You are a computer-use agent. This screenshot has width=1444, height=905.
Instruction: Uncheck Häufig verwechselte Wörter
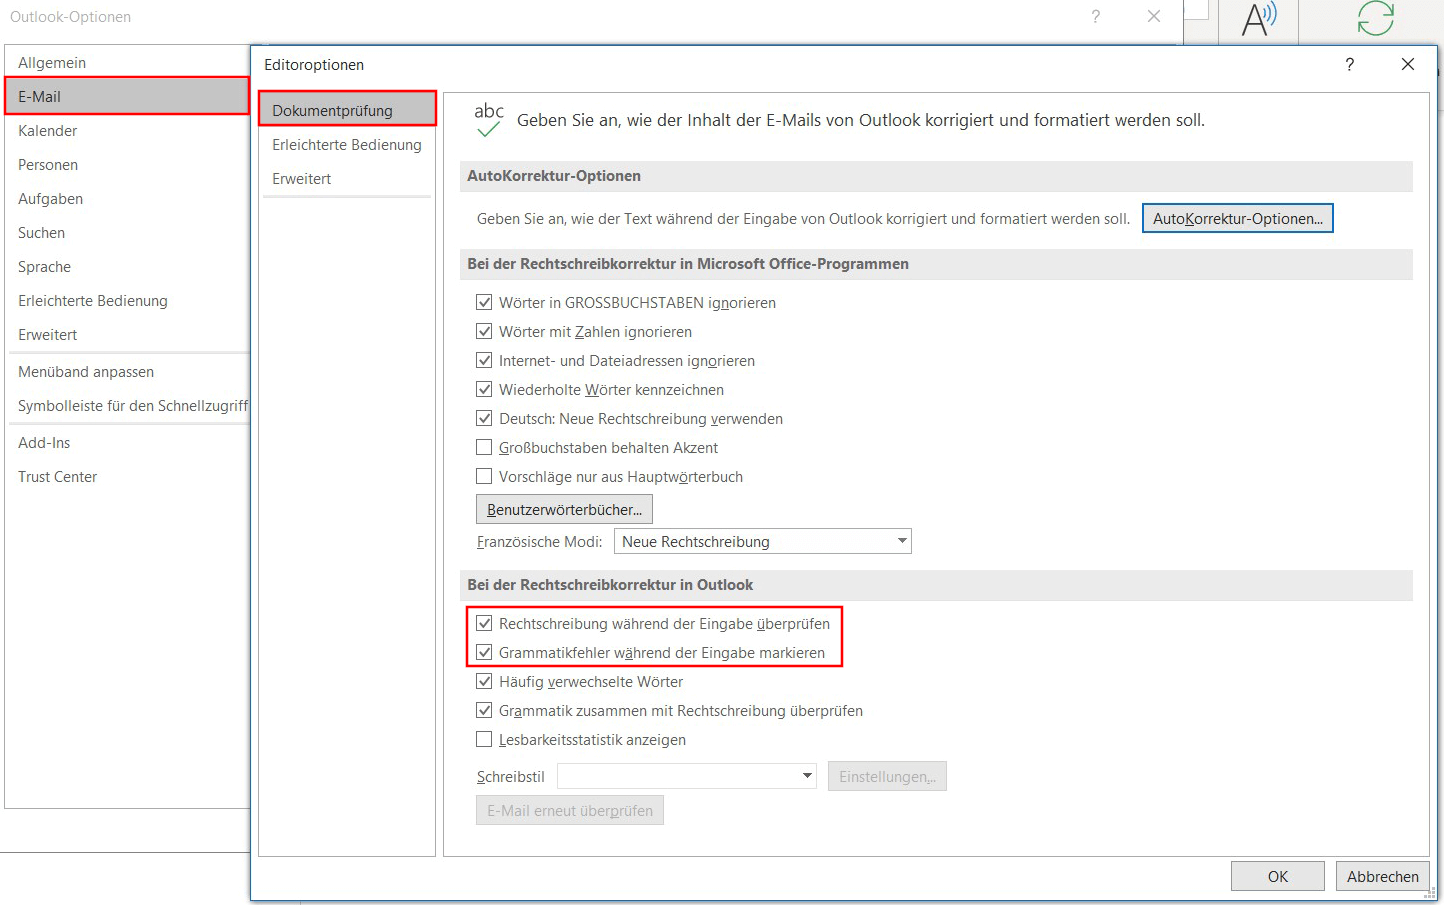(x=484, y=681)
